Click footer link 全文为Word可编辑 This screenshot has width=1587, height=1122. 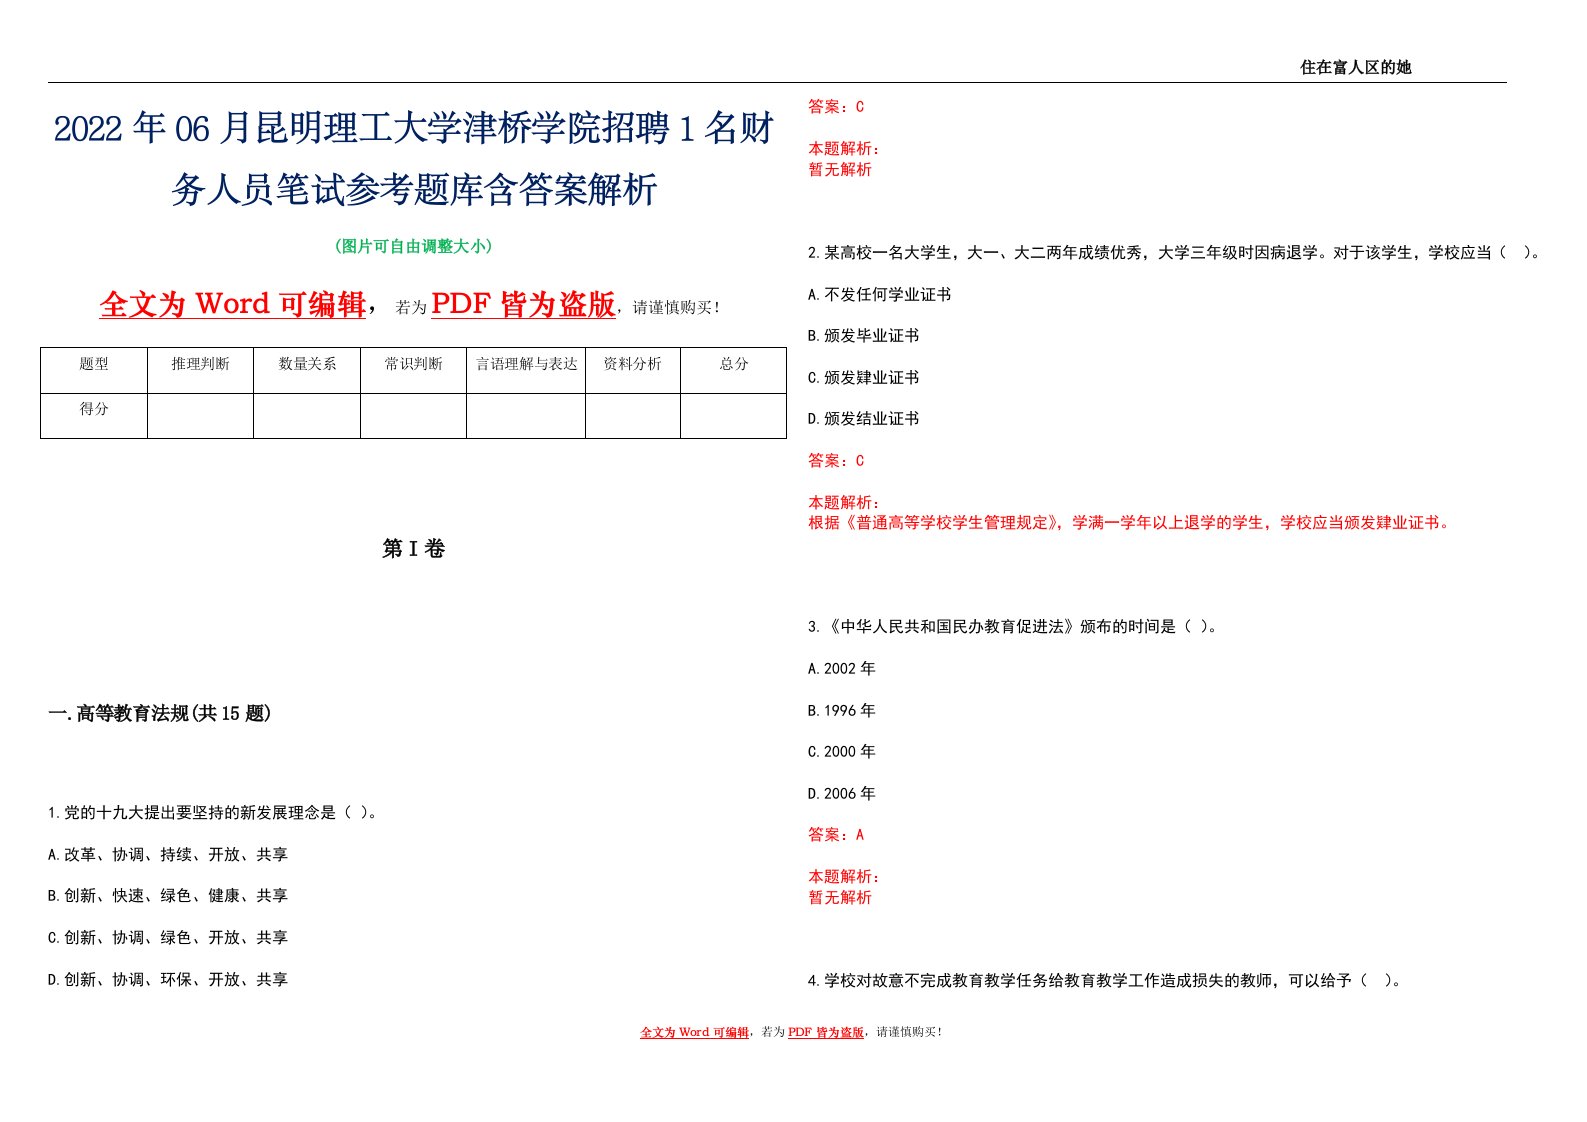click(695, 1032)
